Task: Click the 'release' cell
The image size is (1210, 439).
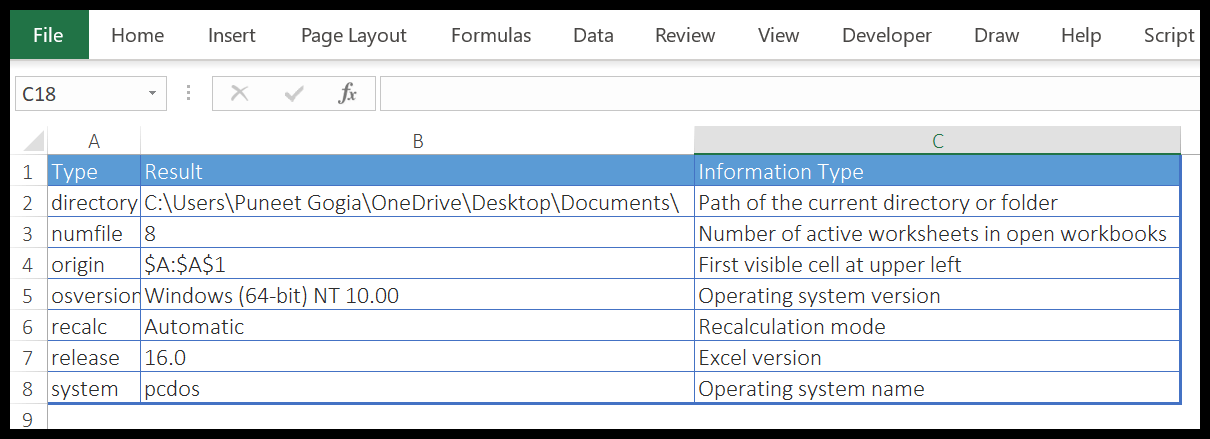Action: pyautogui.click(x=94, y=357)
